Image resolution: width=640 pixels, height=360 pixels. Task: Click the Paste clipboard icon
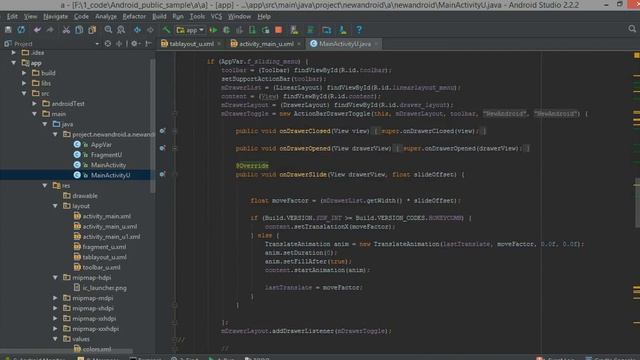click(92, 30)
